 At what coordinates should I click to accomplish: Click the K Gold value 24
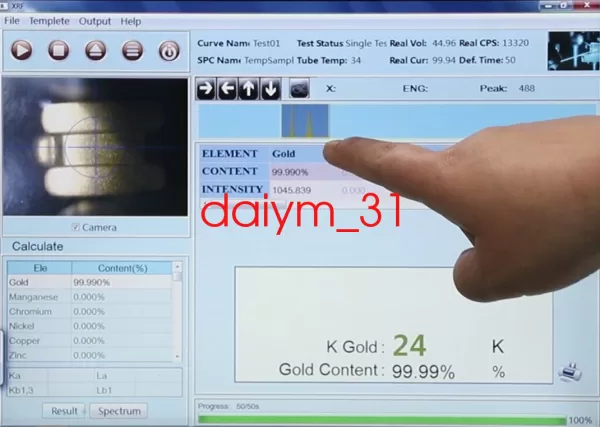[x=409, y=346]
